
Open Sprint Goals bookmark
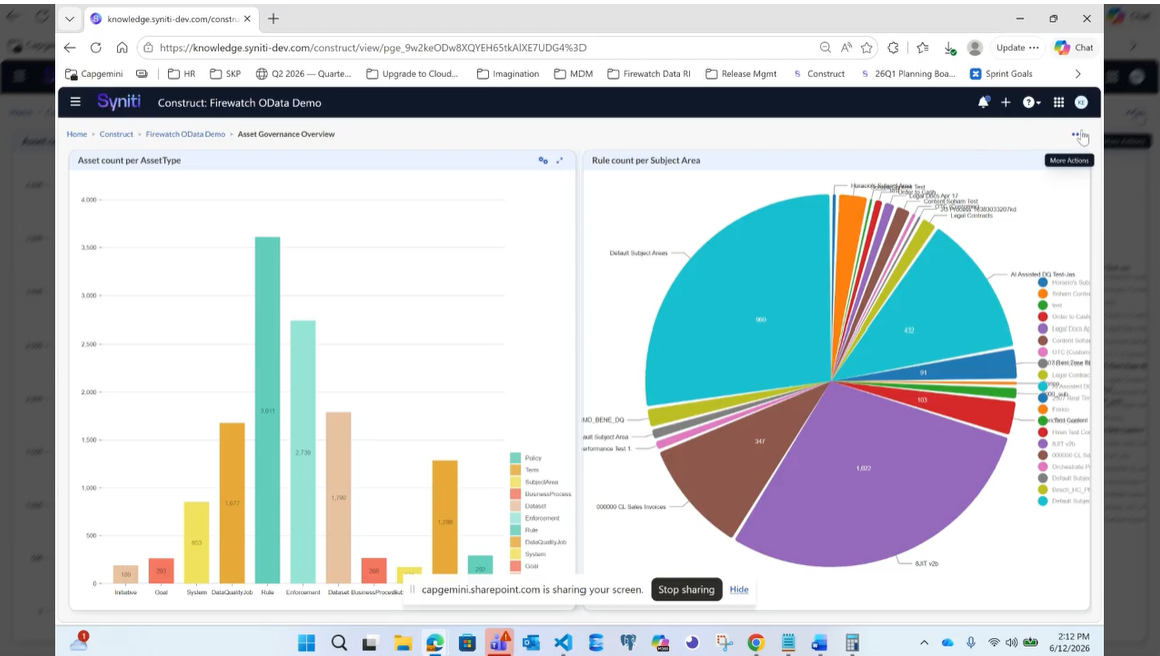tap(1001, 74)
